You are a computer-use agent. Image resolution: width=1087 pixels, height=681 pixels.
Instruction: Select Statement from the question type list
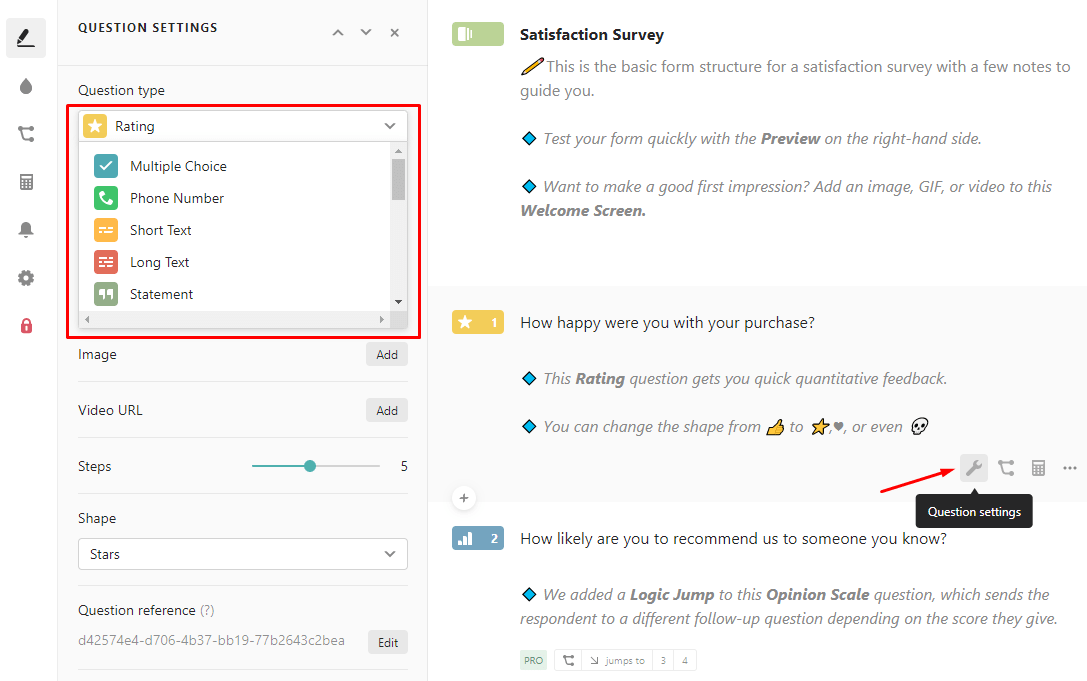161,293
